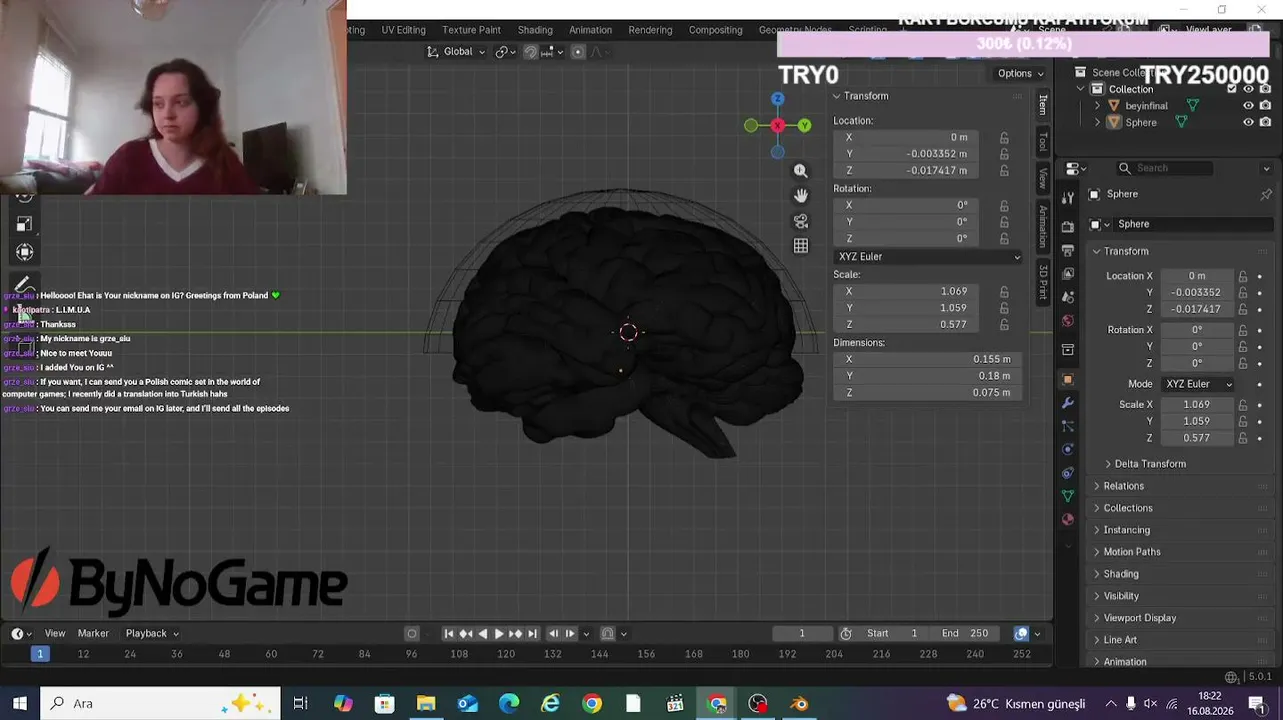Toggle the camera view icon in viewport
Viewport: 1283px width, 720px height.
(x=800, y=221)
